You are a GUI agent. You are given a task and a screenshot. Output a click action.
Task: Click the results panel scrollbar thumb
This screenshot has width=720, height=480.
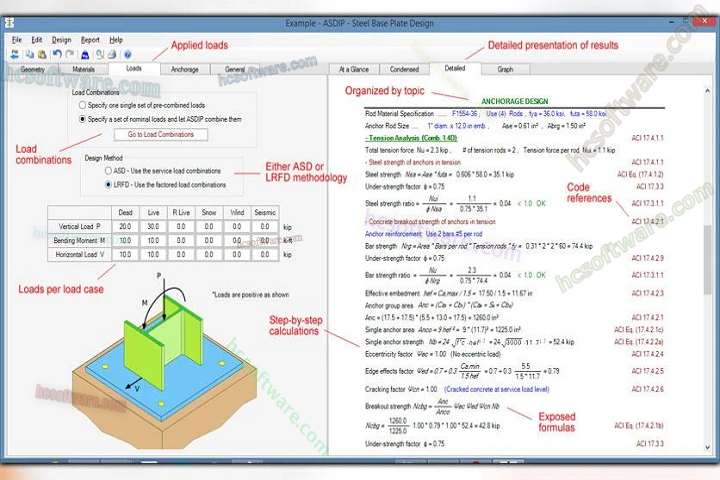coord(707,260)
